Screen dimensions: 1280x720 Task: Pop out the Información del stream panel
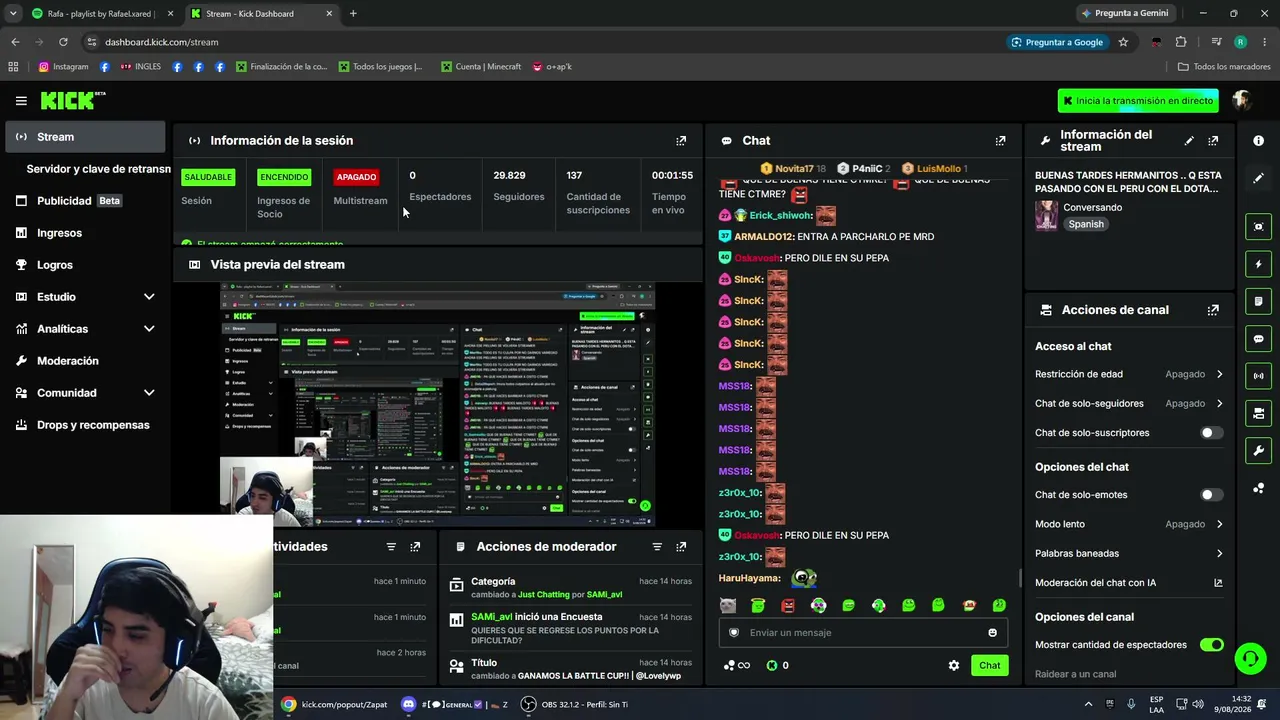tap(1213, 141)
